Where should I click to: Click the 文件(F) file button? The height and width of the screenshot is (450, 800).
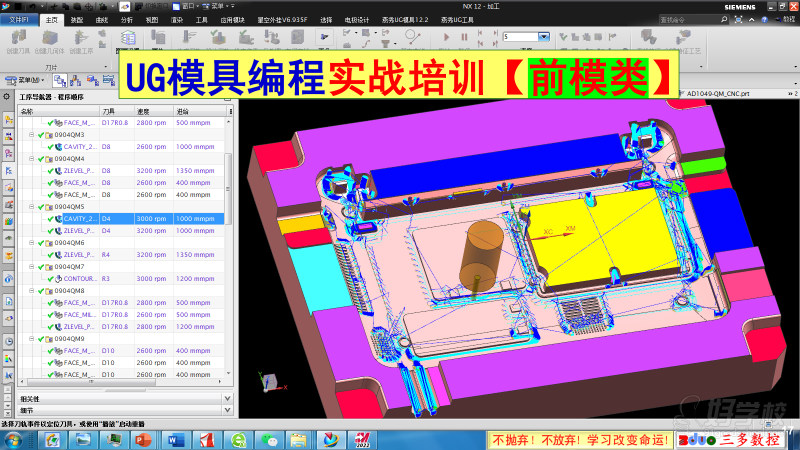click(21, 19)
